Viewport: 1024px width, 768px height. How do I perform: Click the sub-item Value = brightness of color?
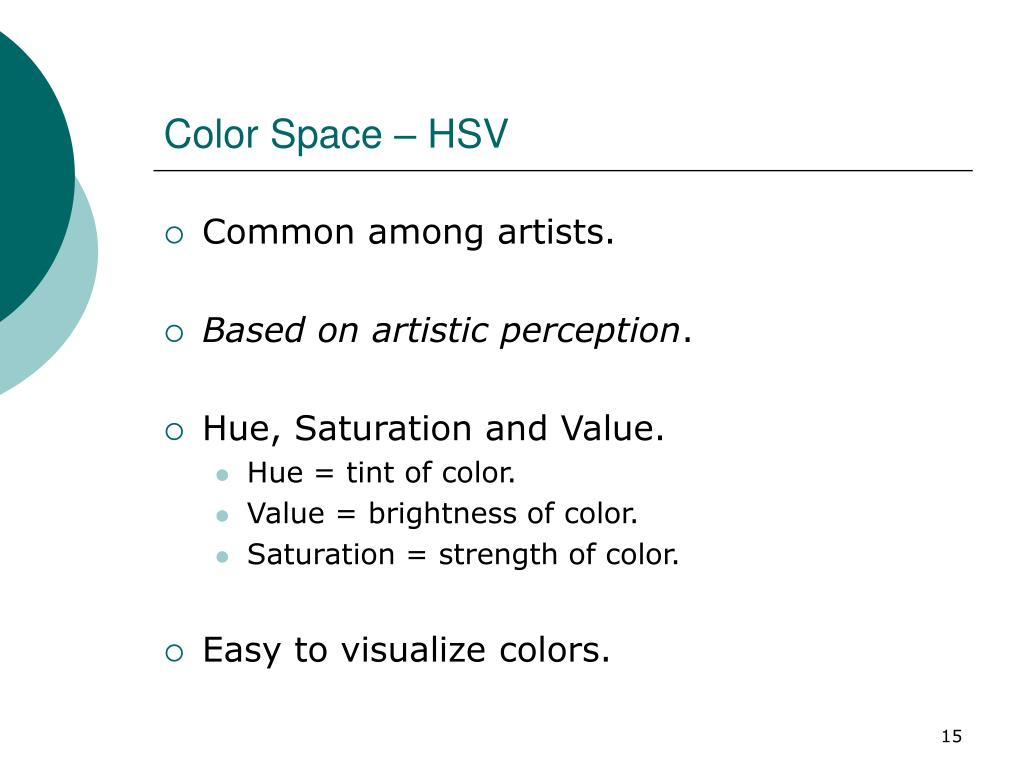tap(442, 514)
